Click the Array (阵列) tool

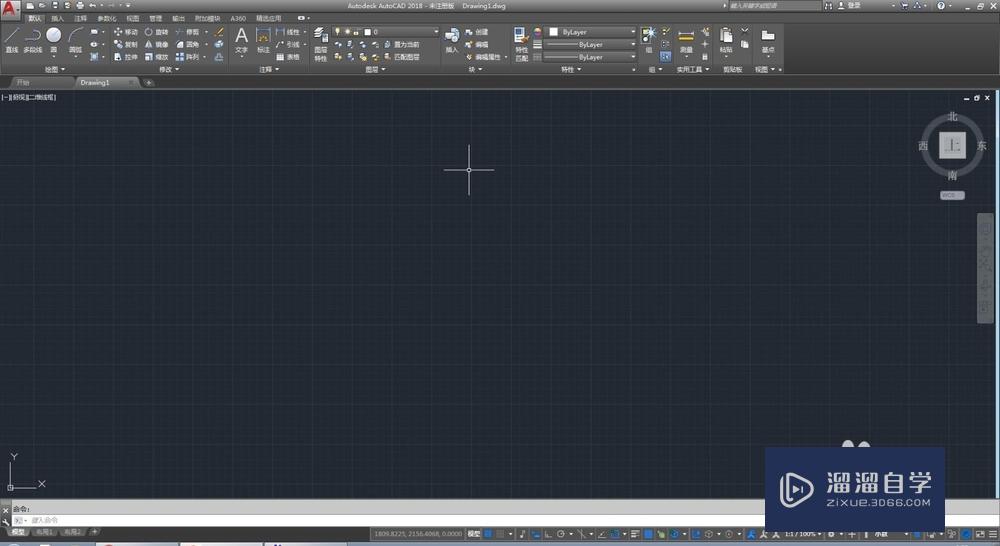coord(188,57)
